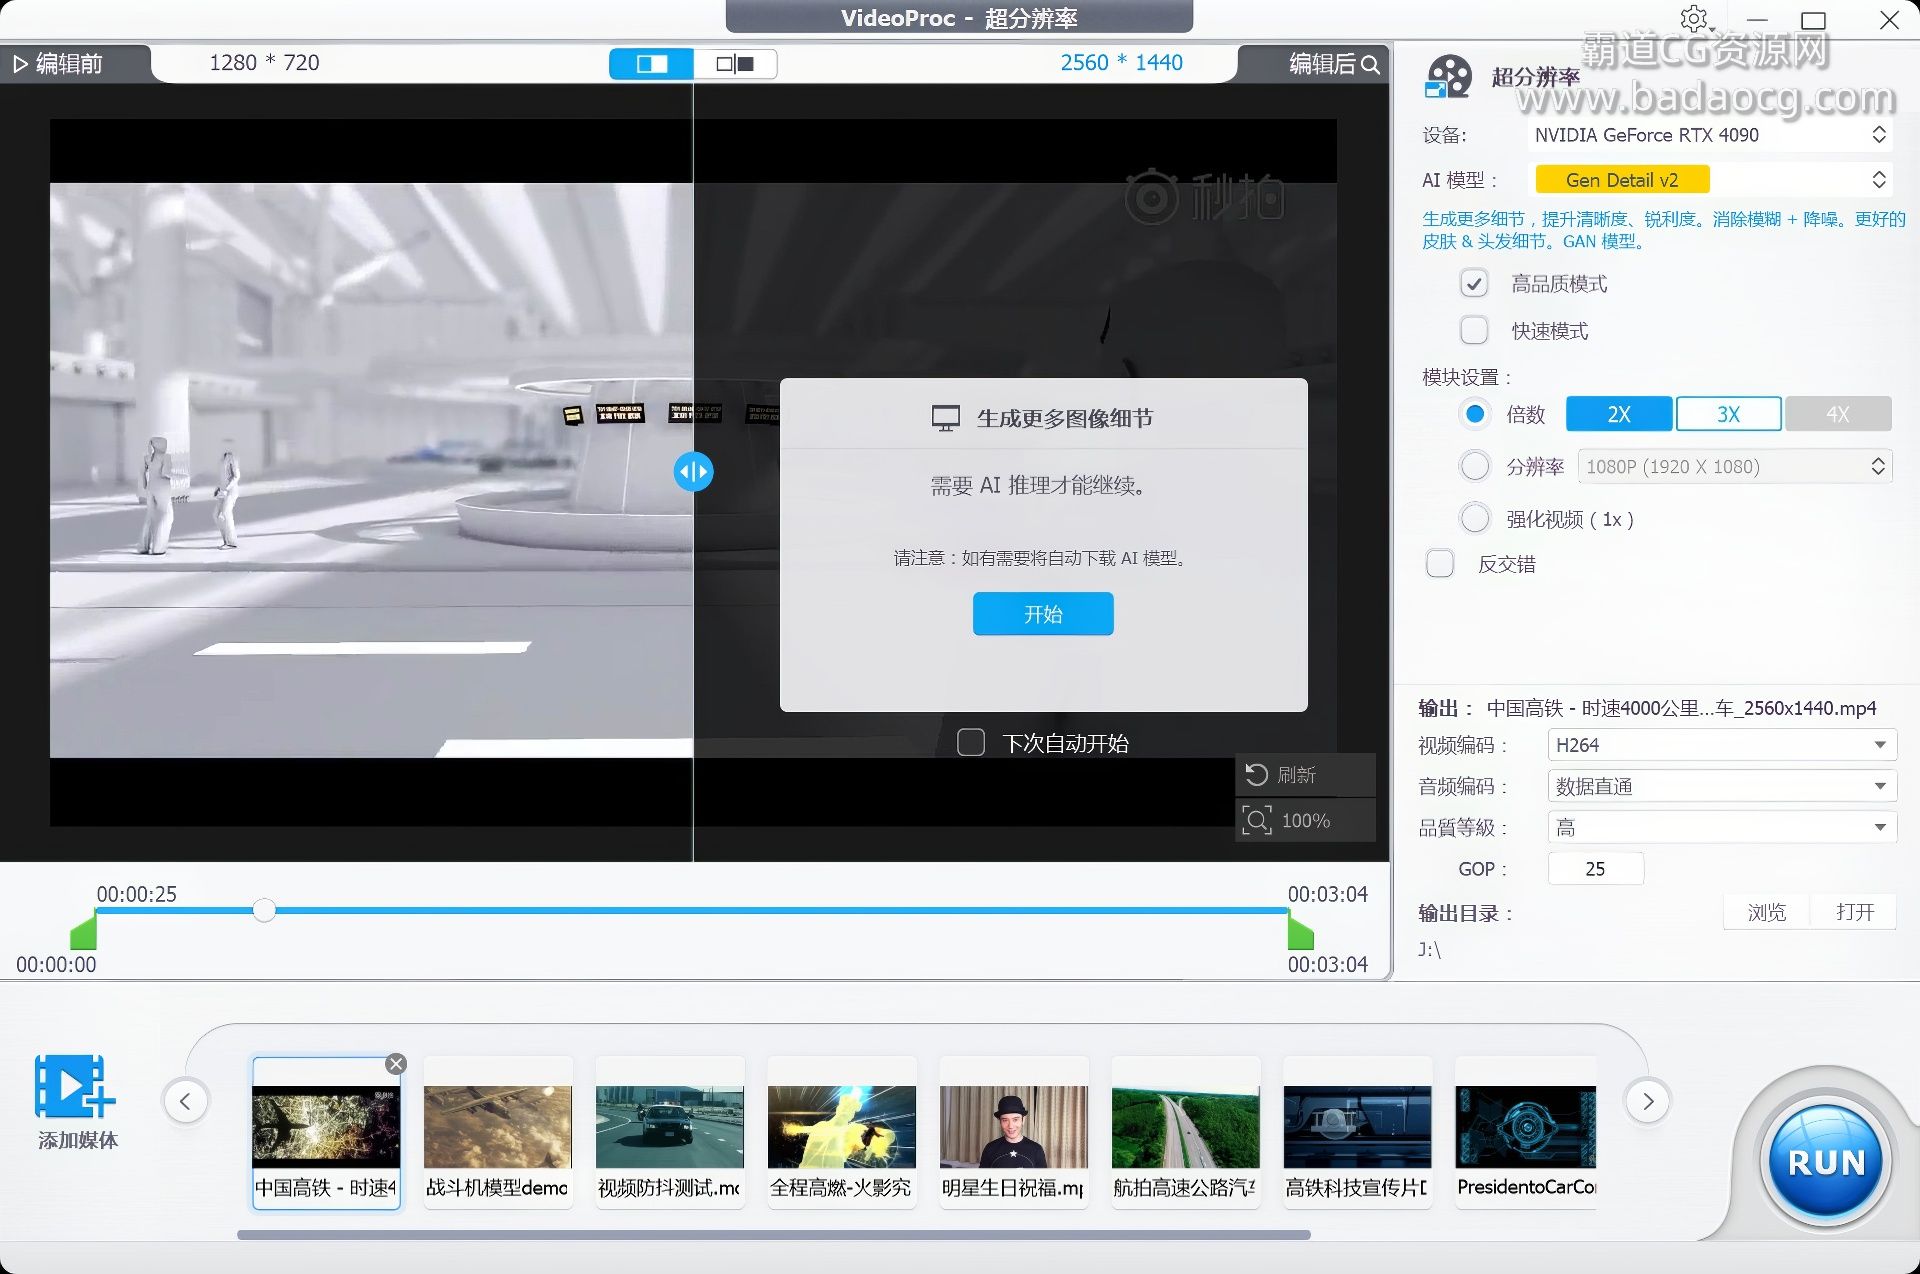
Task: Click the output filename 中国高铁 text
Action: click(1681, 708)
